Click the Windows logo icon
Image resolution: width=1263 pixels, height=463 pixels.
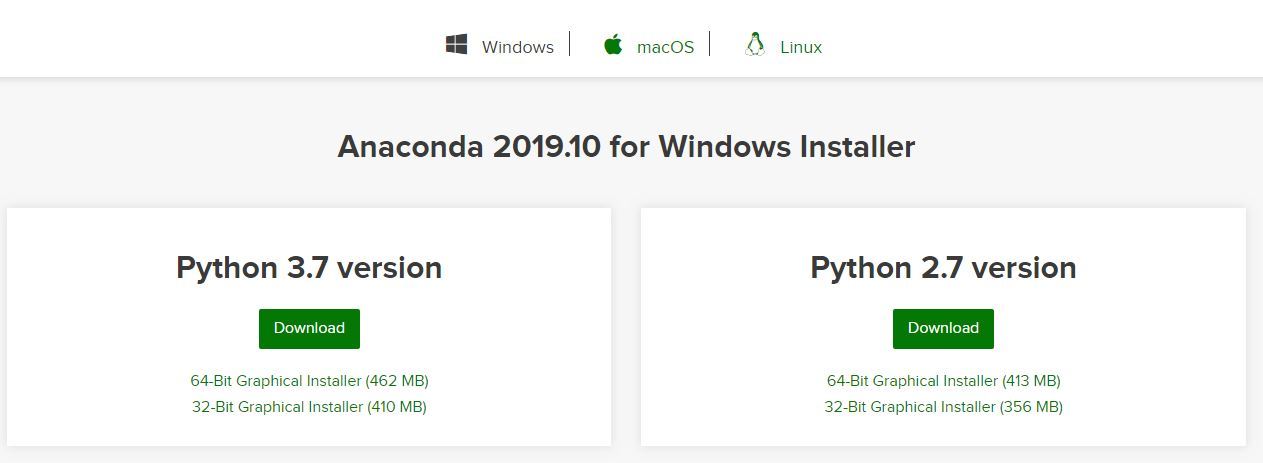click(x=457, y=45)
